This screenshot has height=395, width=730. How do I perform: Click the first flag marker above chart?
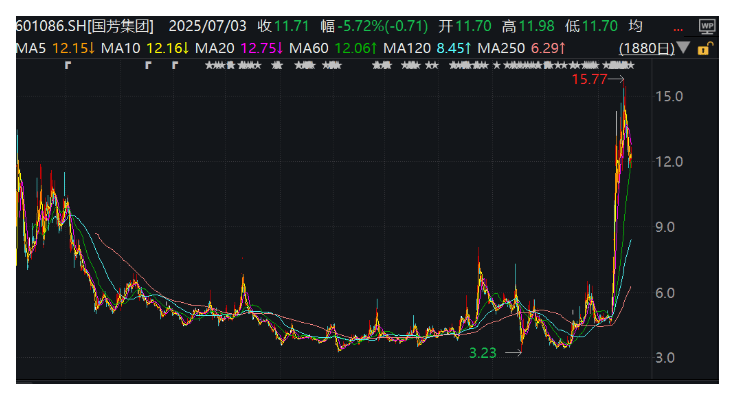(x=68, y=65)
